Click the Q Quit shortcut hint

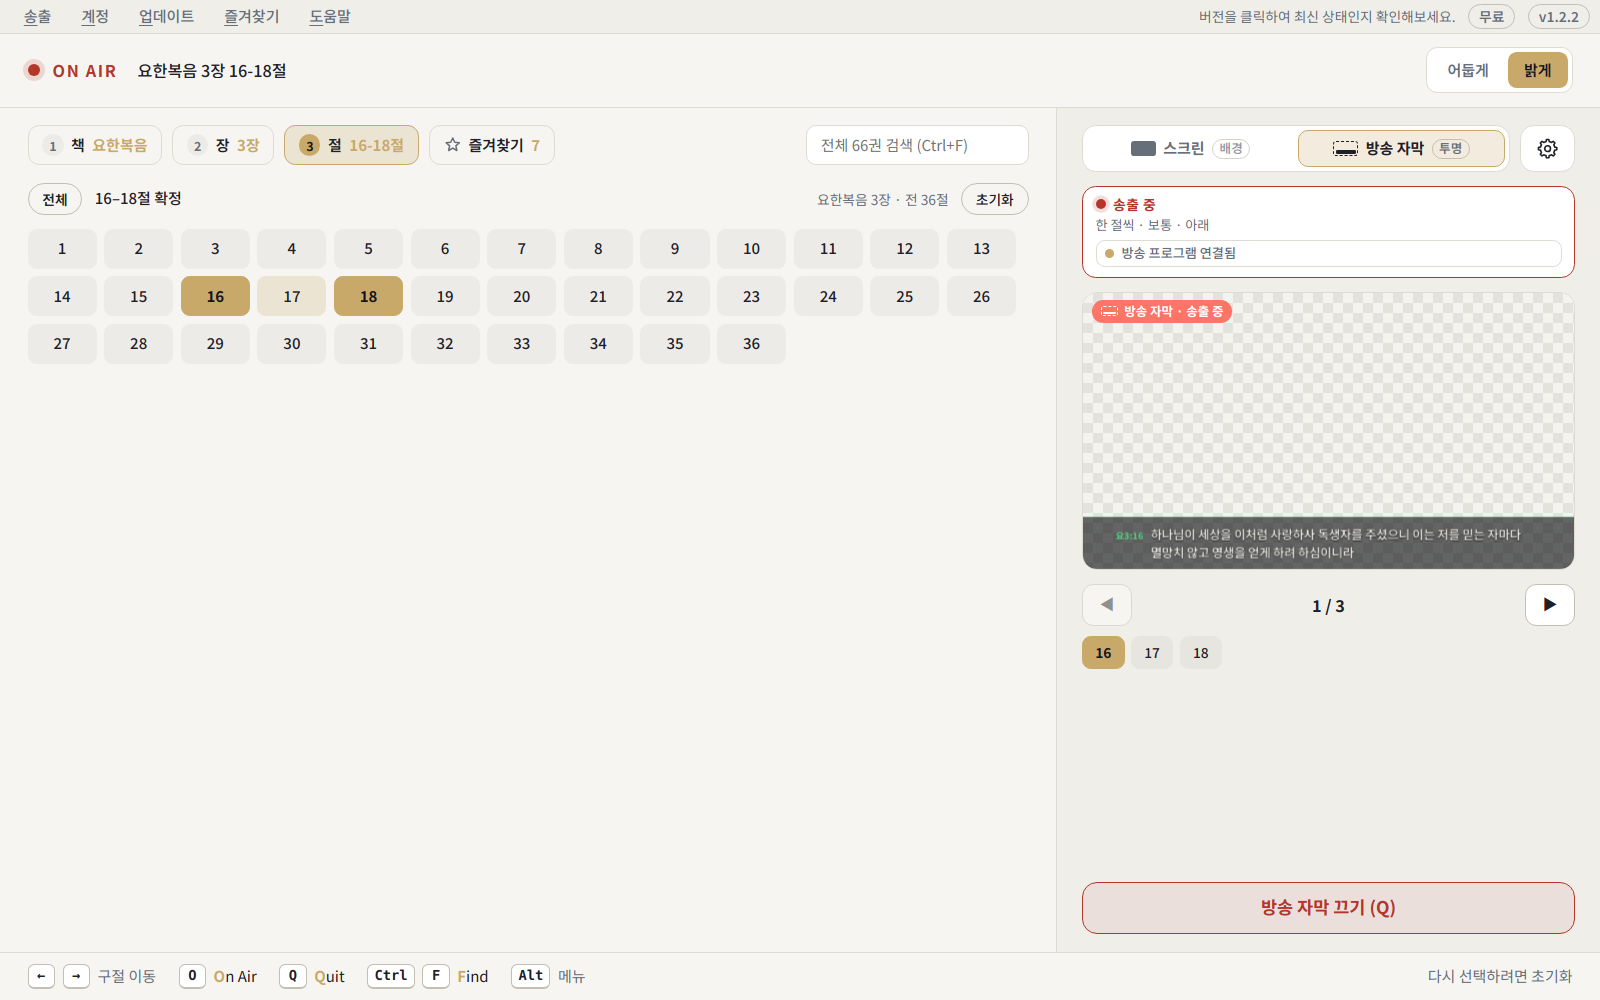(312, 976)
